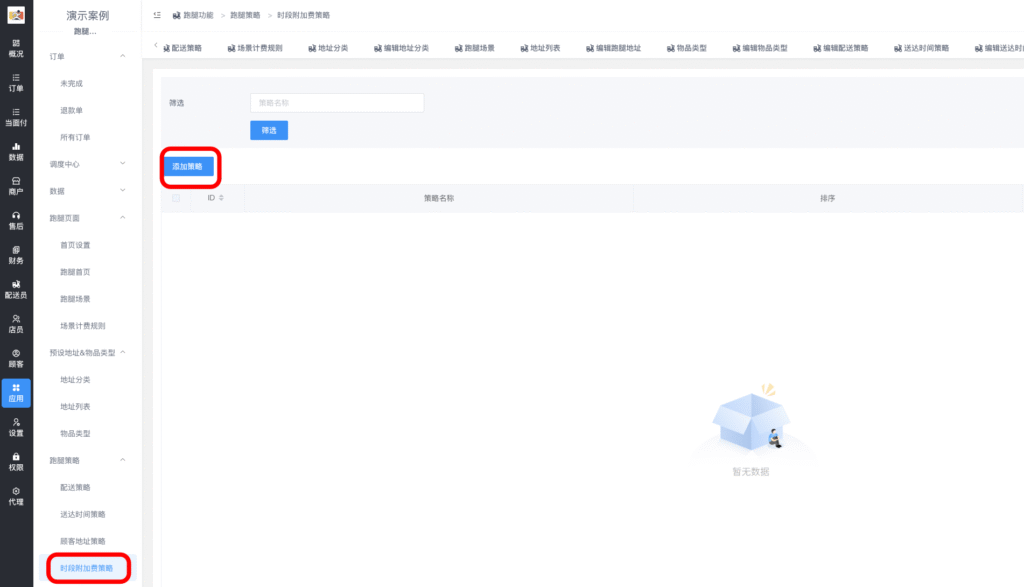
Task: Click the blue 筛选 filter button
Action: 269,130
